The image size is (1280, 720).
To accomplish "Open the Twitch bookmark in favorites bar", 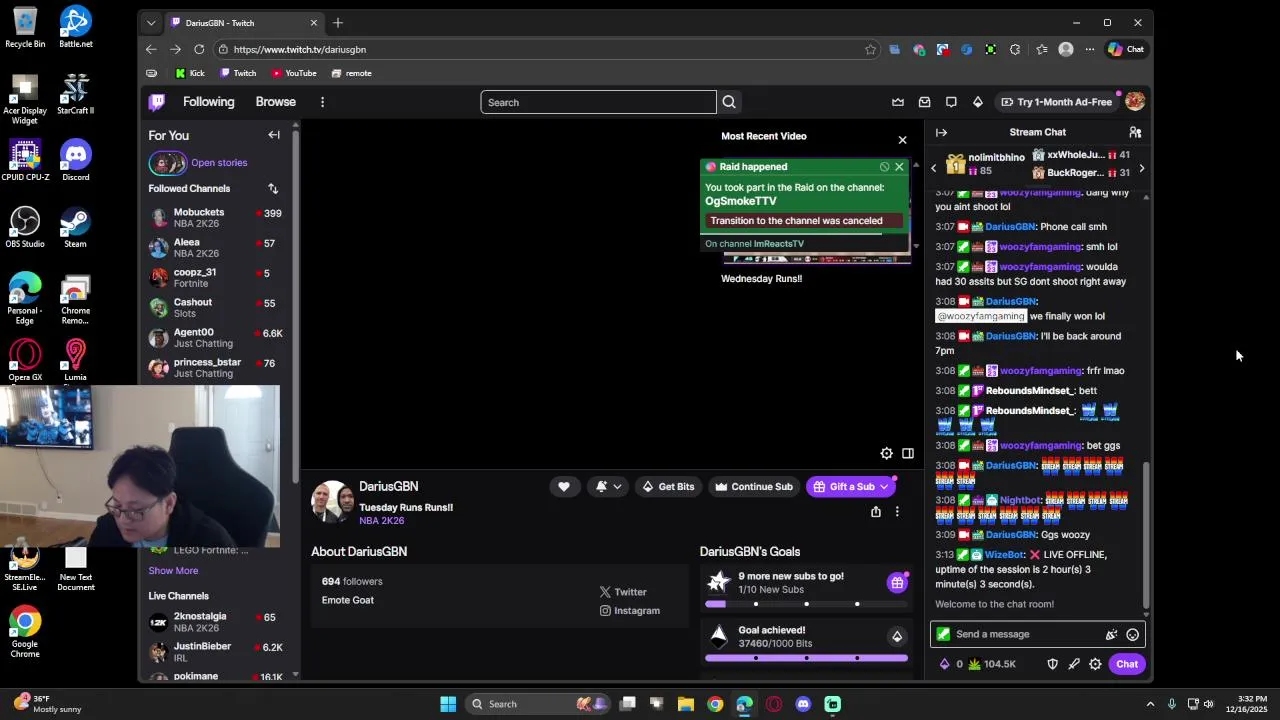I will pyautogui.click(x=238, y=73).
